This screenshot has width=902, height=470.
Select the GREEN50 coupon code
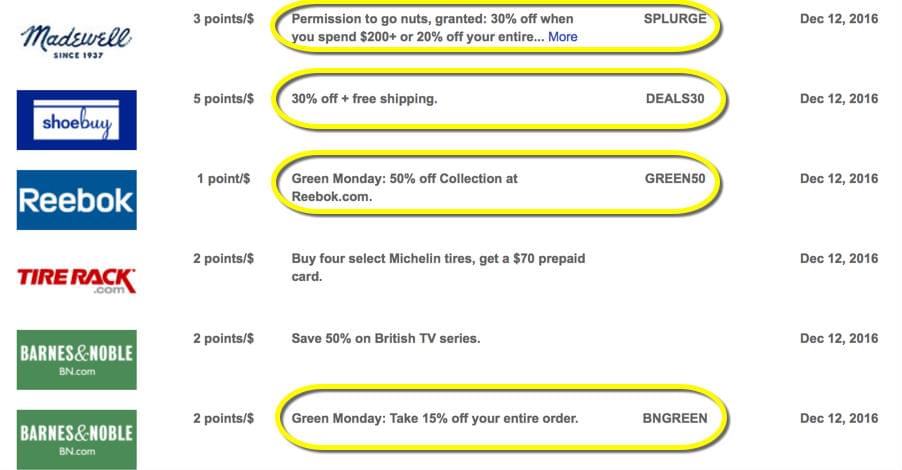click(675, 179)
